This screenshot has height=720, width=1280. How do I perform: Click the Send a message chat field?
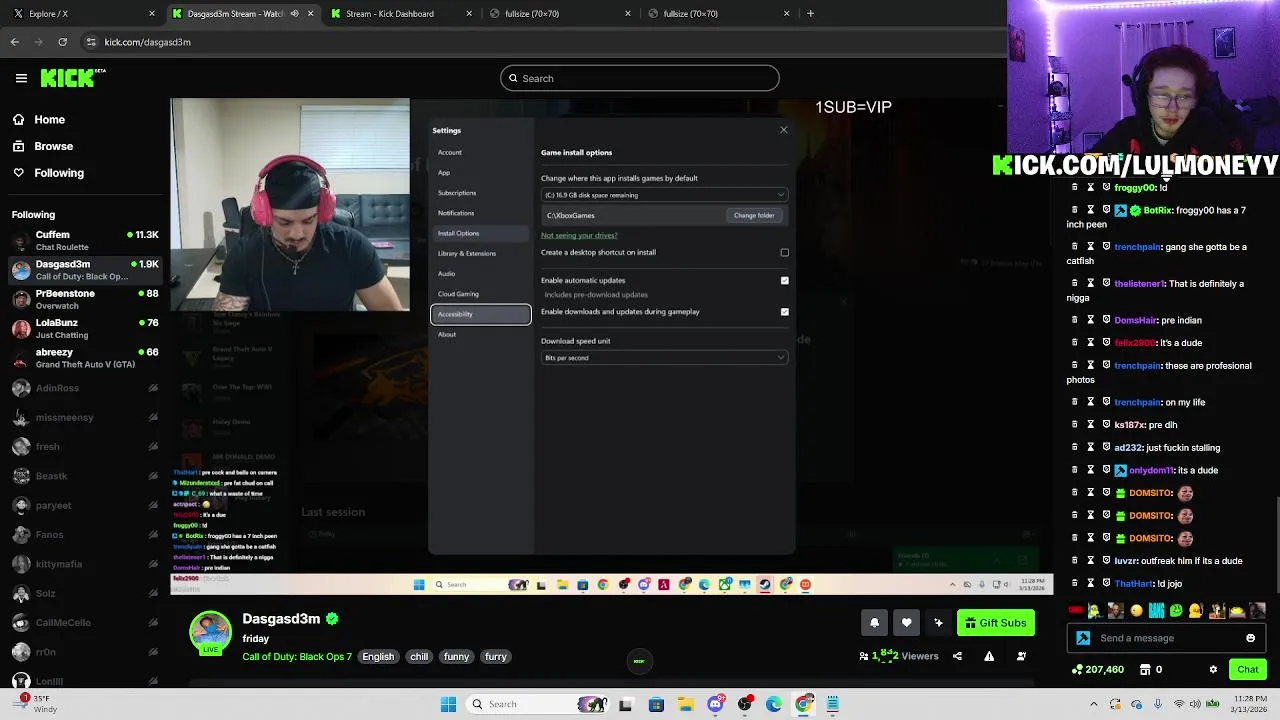pos(1168,638)
